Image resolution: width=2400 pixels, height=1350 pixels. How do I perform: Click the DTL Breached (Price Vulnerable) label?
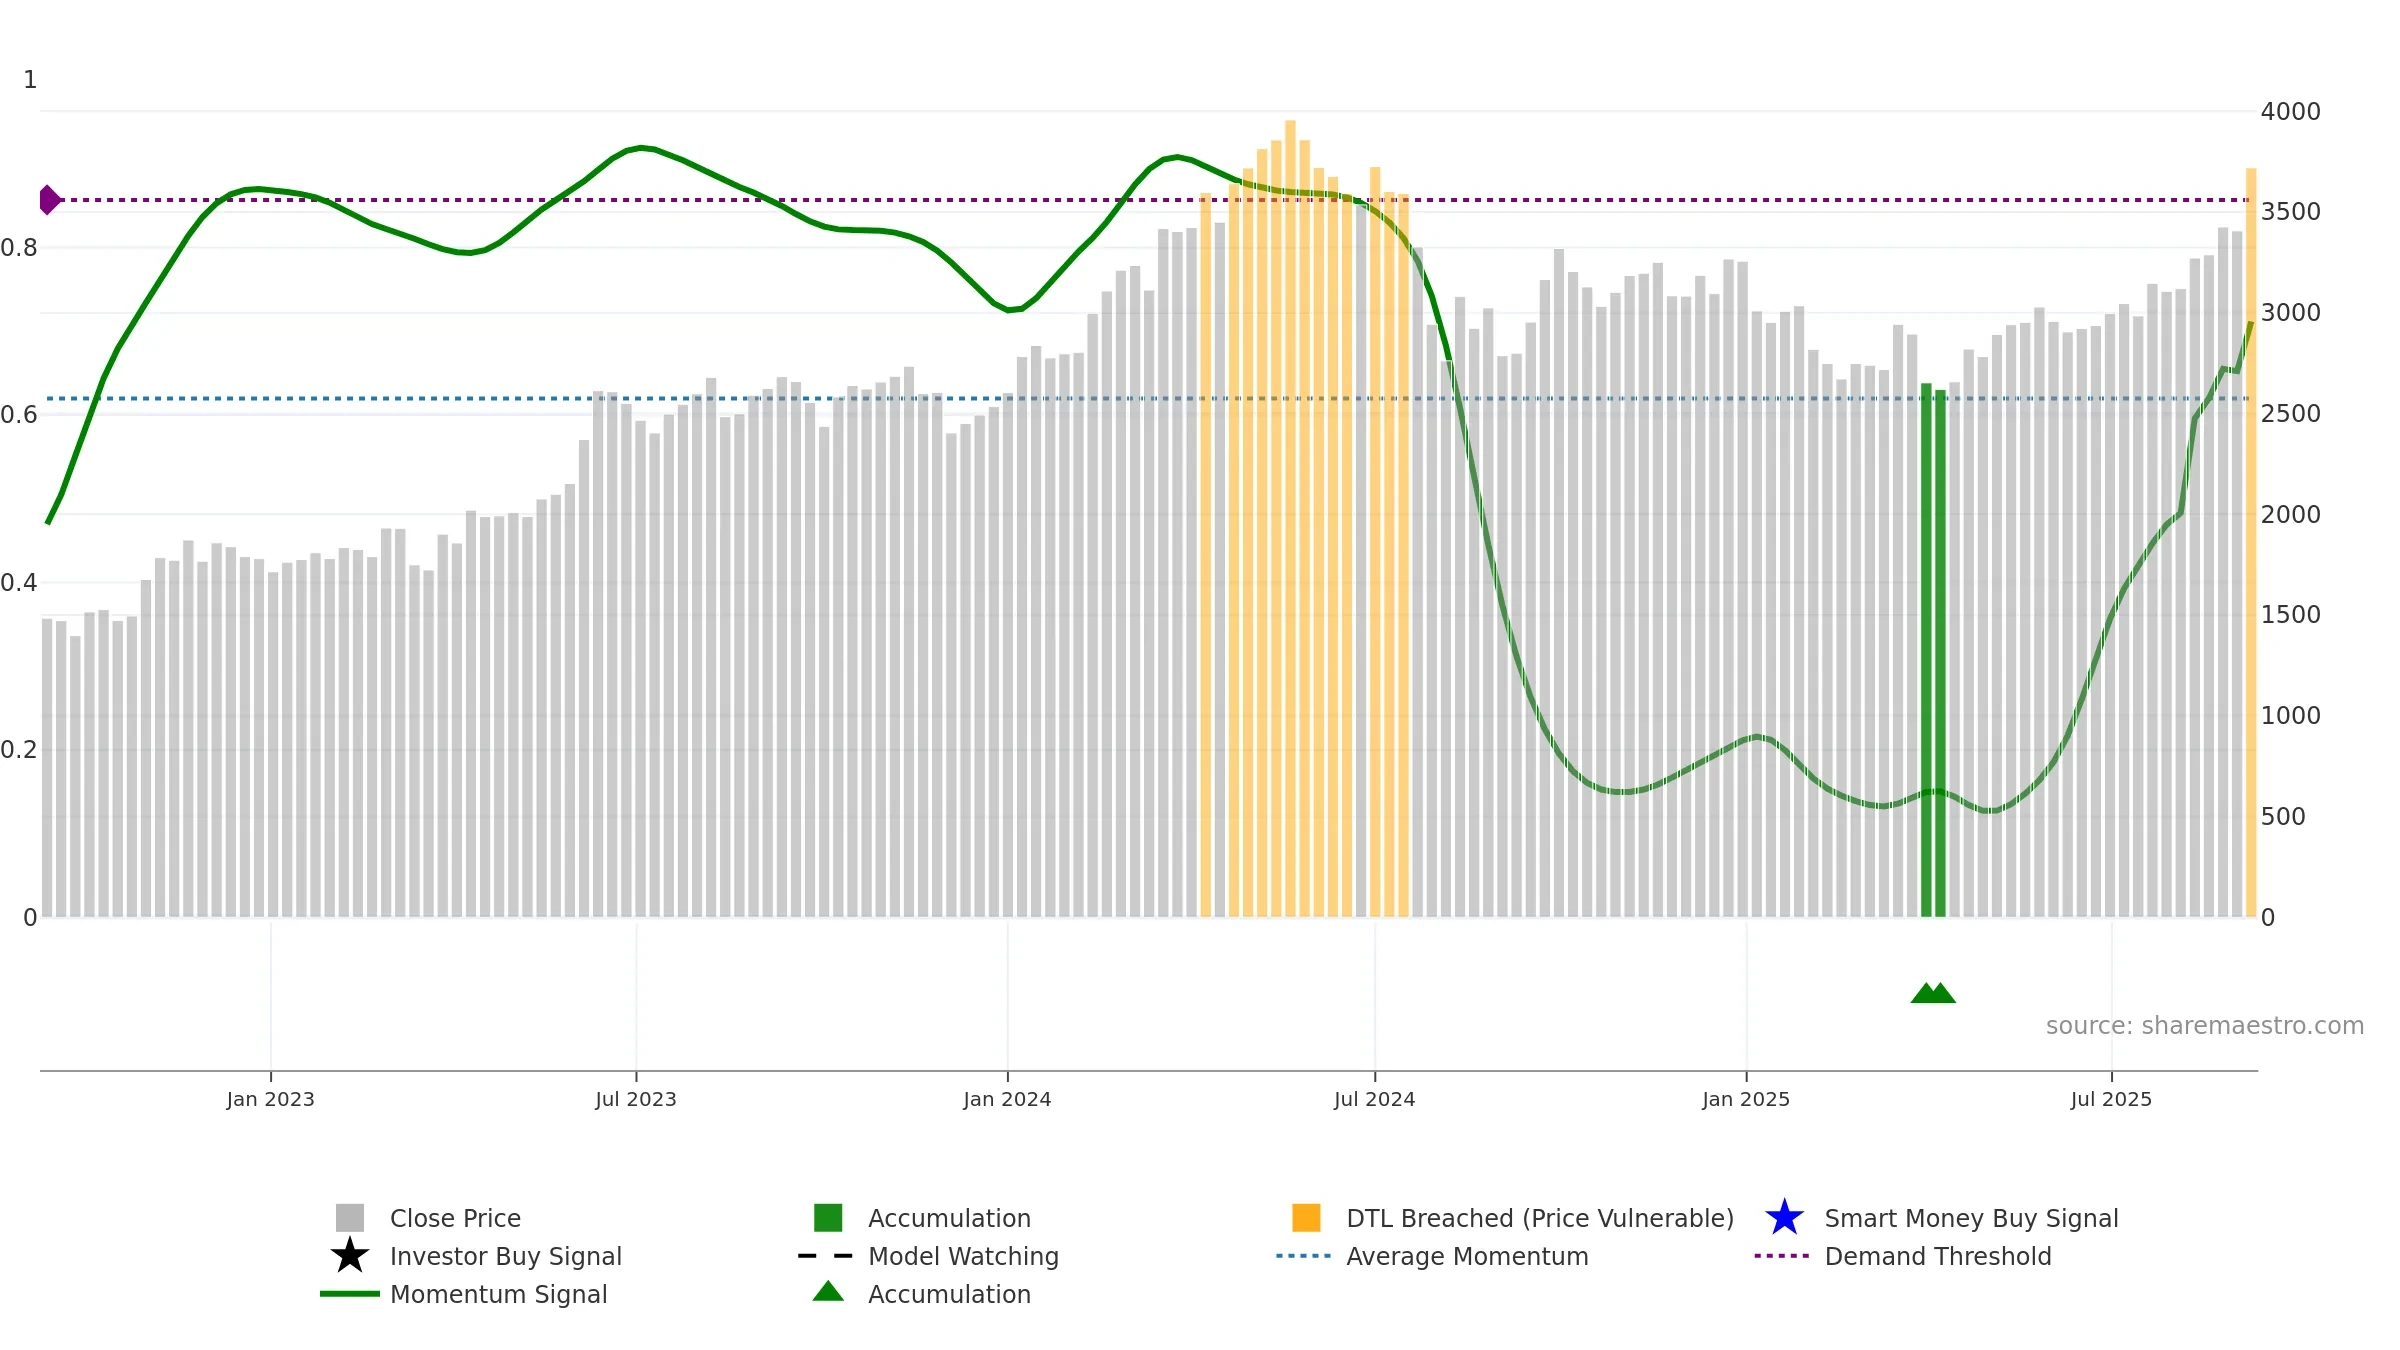[x=1540, y=1218]
